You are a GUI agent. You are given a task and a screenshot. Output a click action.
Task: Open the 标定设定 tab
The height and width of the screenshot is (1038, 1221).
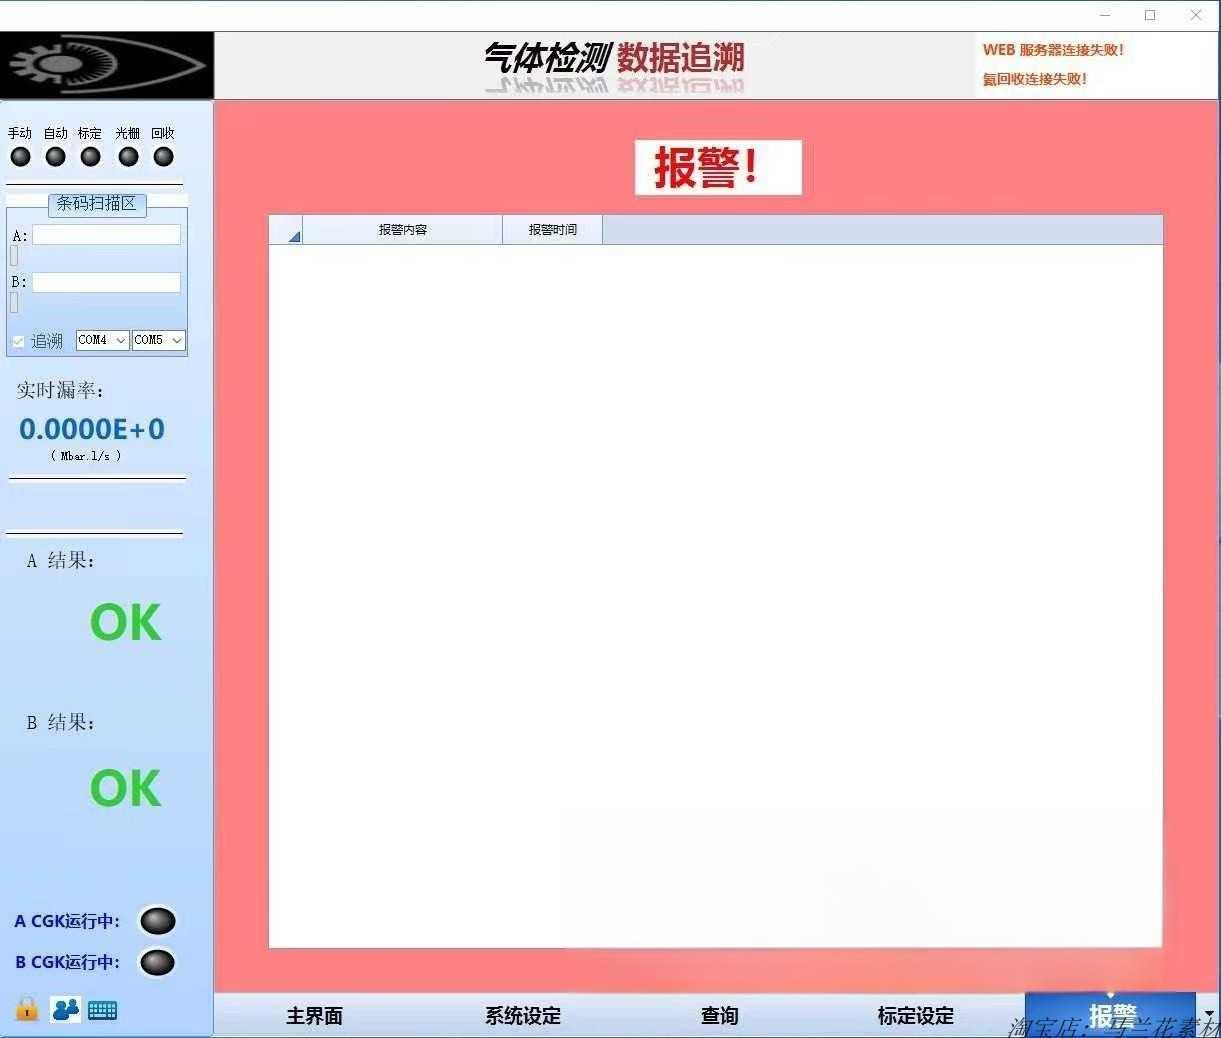click(x=916, y=1016)
